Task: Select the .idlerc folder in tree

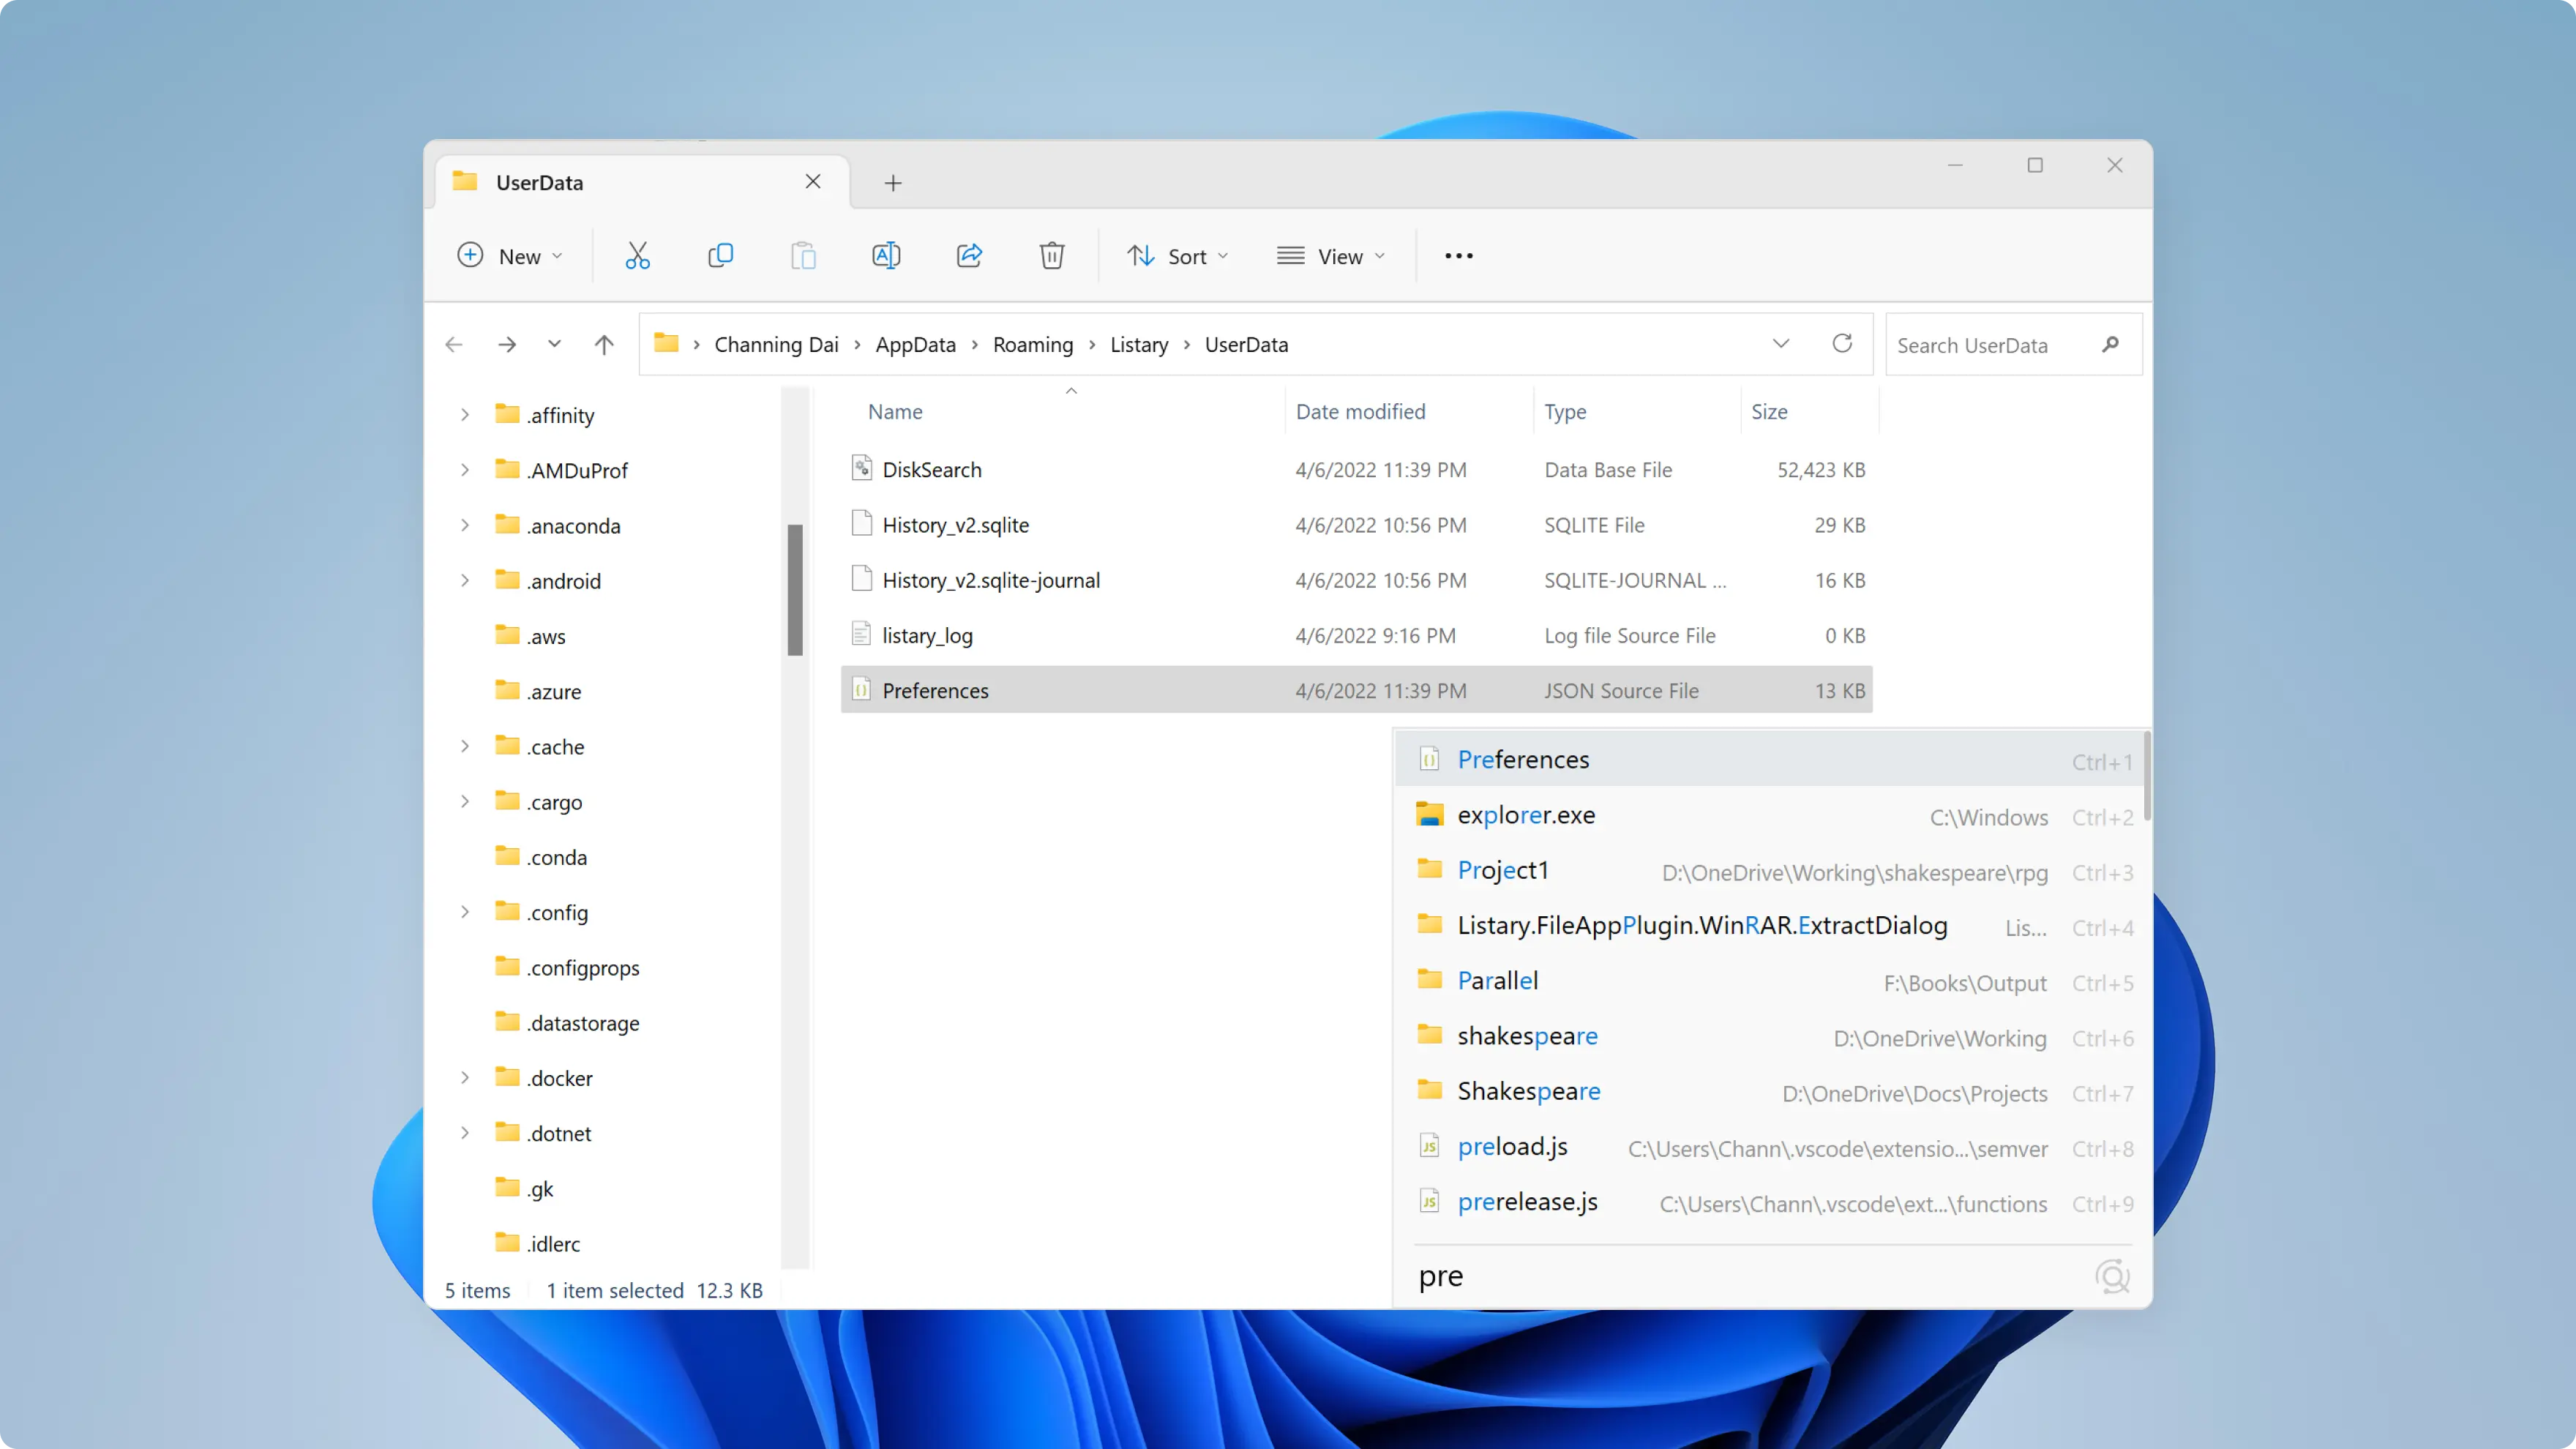Action: pos(537,1244)
